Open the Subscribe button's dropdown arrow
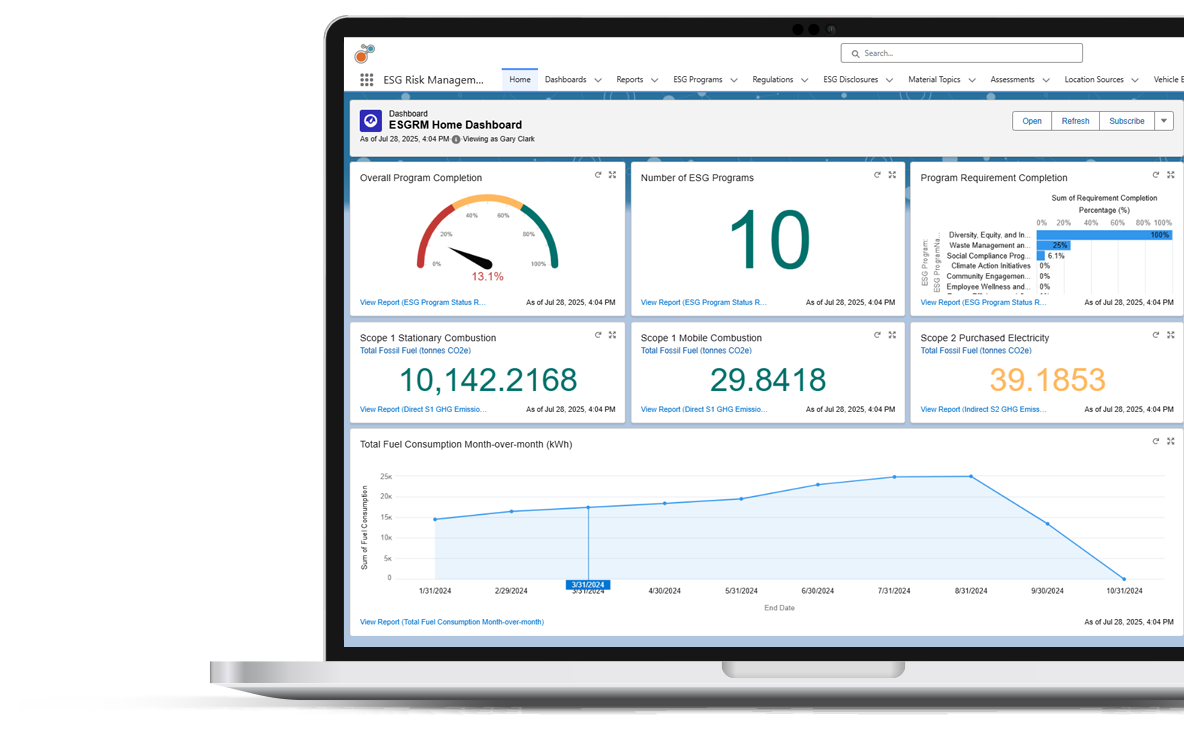Image resolution: width=1184 pixels, height=739 pixels. tap(1165, 120)
